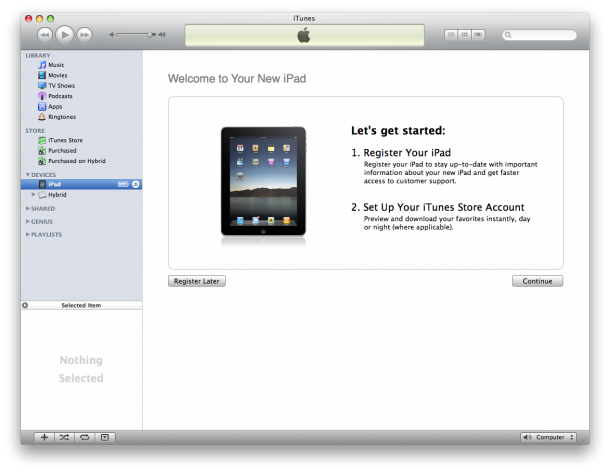Toggle shuffle playback

point(65,437)
